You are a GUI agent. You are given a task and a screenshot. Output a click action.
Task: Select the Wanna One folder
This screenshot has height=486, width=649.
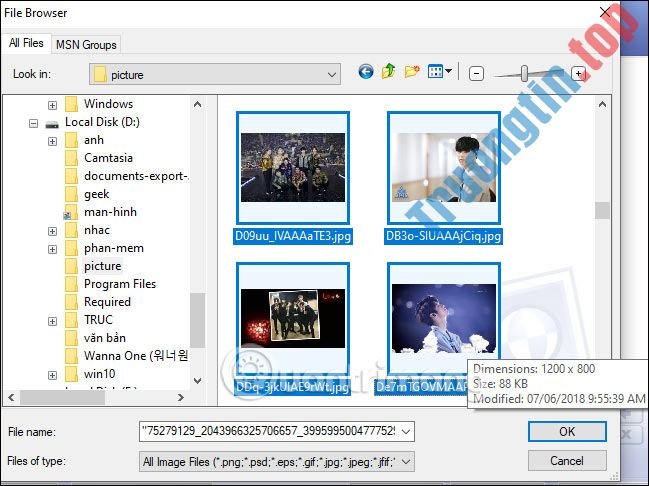point(136,356)
